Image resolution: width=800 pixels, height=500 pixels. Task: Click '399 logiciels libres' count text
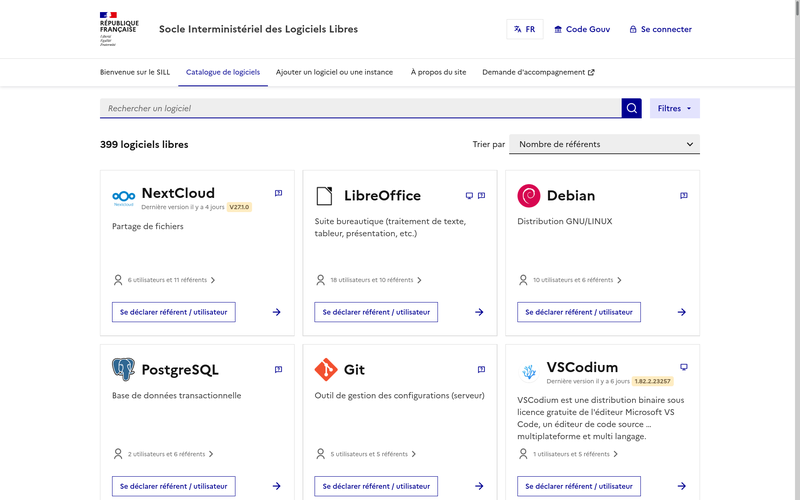[144, 144]
